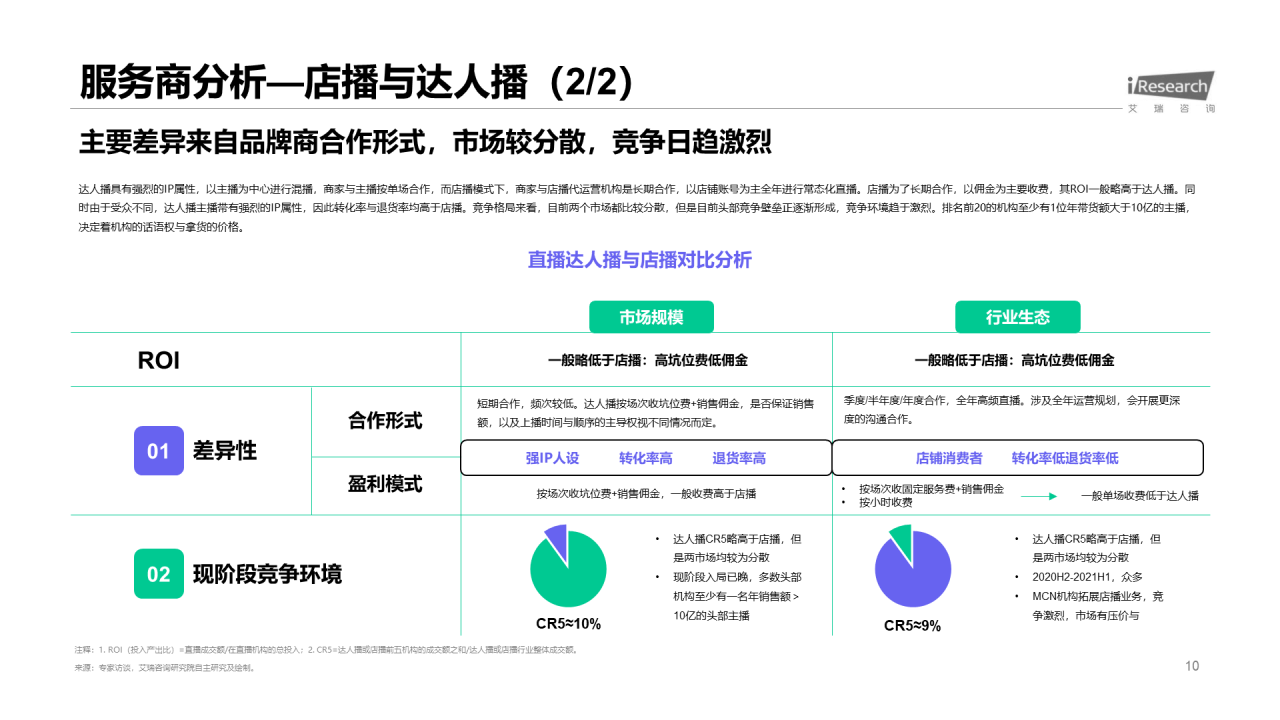Click the bullet 按场次收固定服务费+销售佣金
This screenshot has height=720, width=1280.
[930, 489]
